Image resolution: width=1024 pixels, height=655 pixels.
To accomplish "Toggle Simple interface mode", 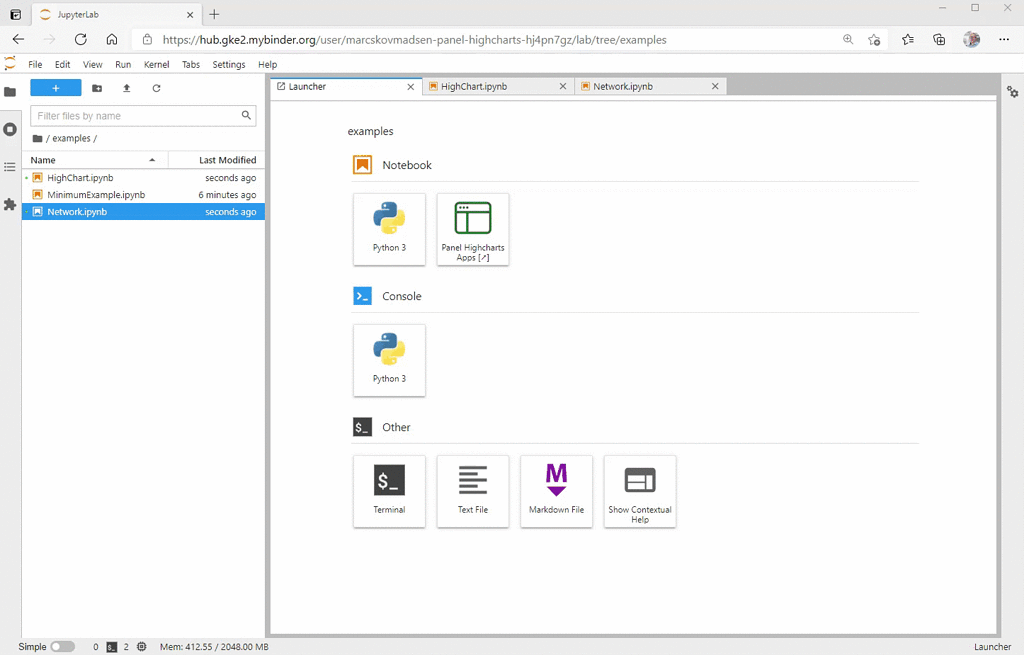I will [62, 646].
